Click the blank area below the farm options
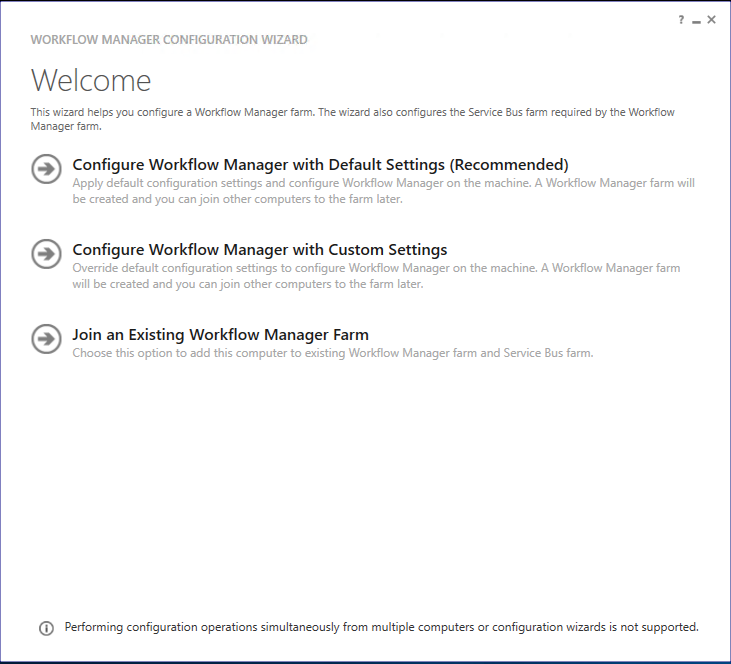Screen dimensions: 731x664 pyautogui.click(x=365, y=480)
